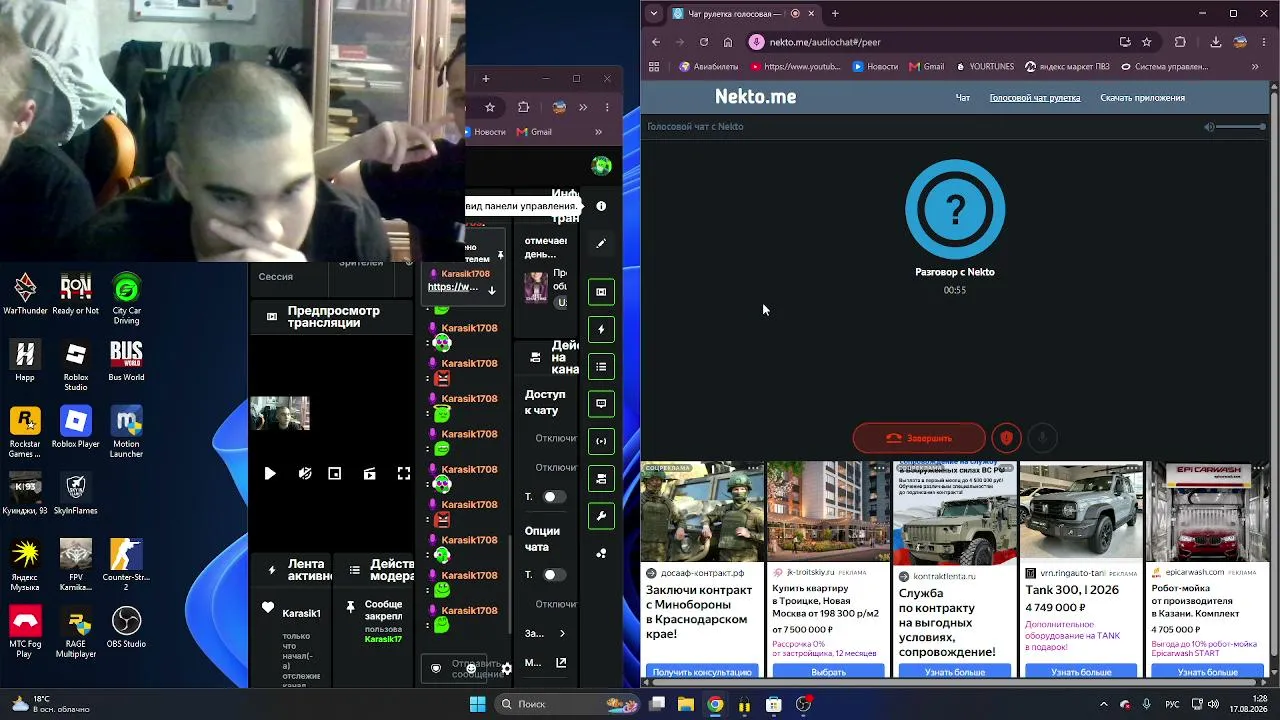Click the red shield report icon
The image size is (1280, 720).
click(1006, 438)
